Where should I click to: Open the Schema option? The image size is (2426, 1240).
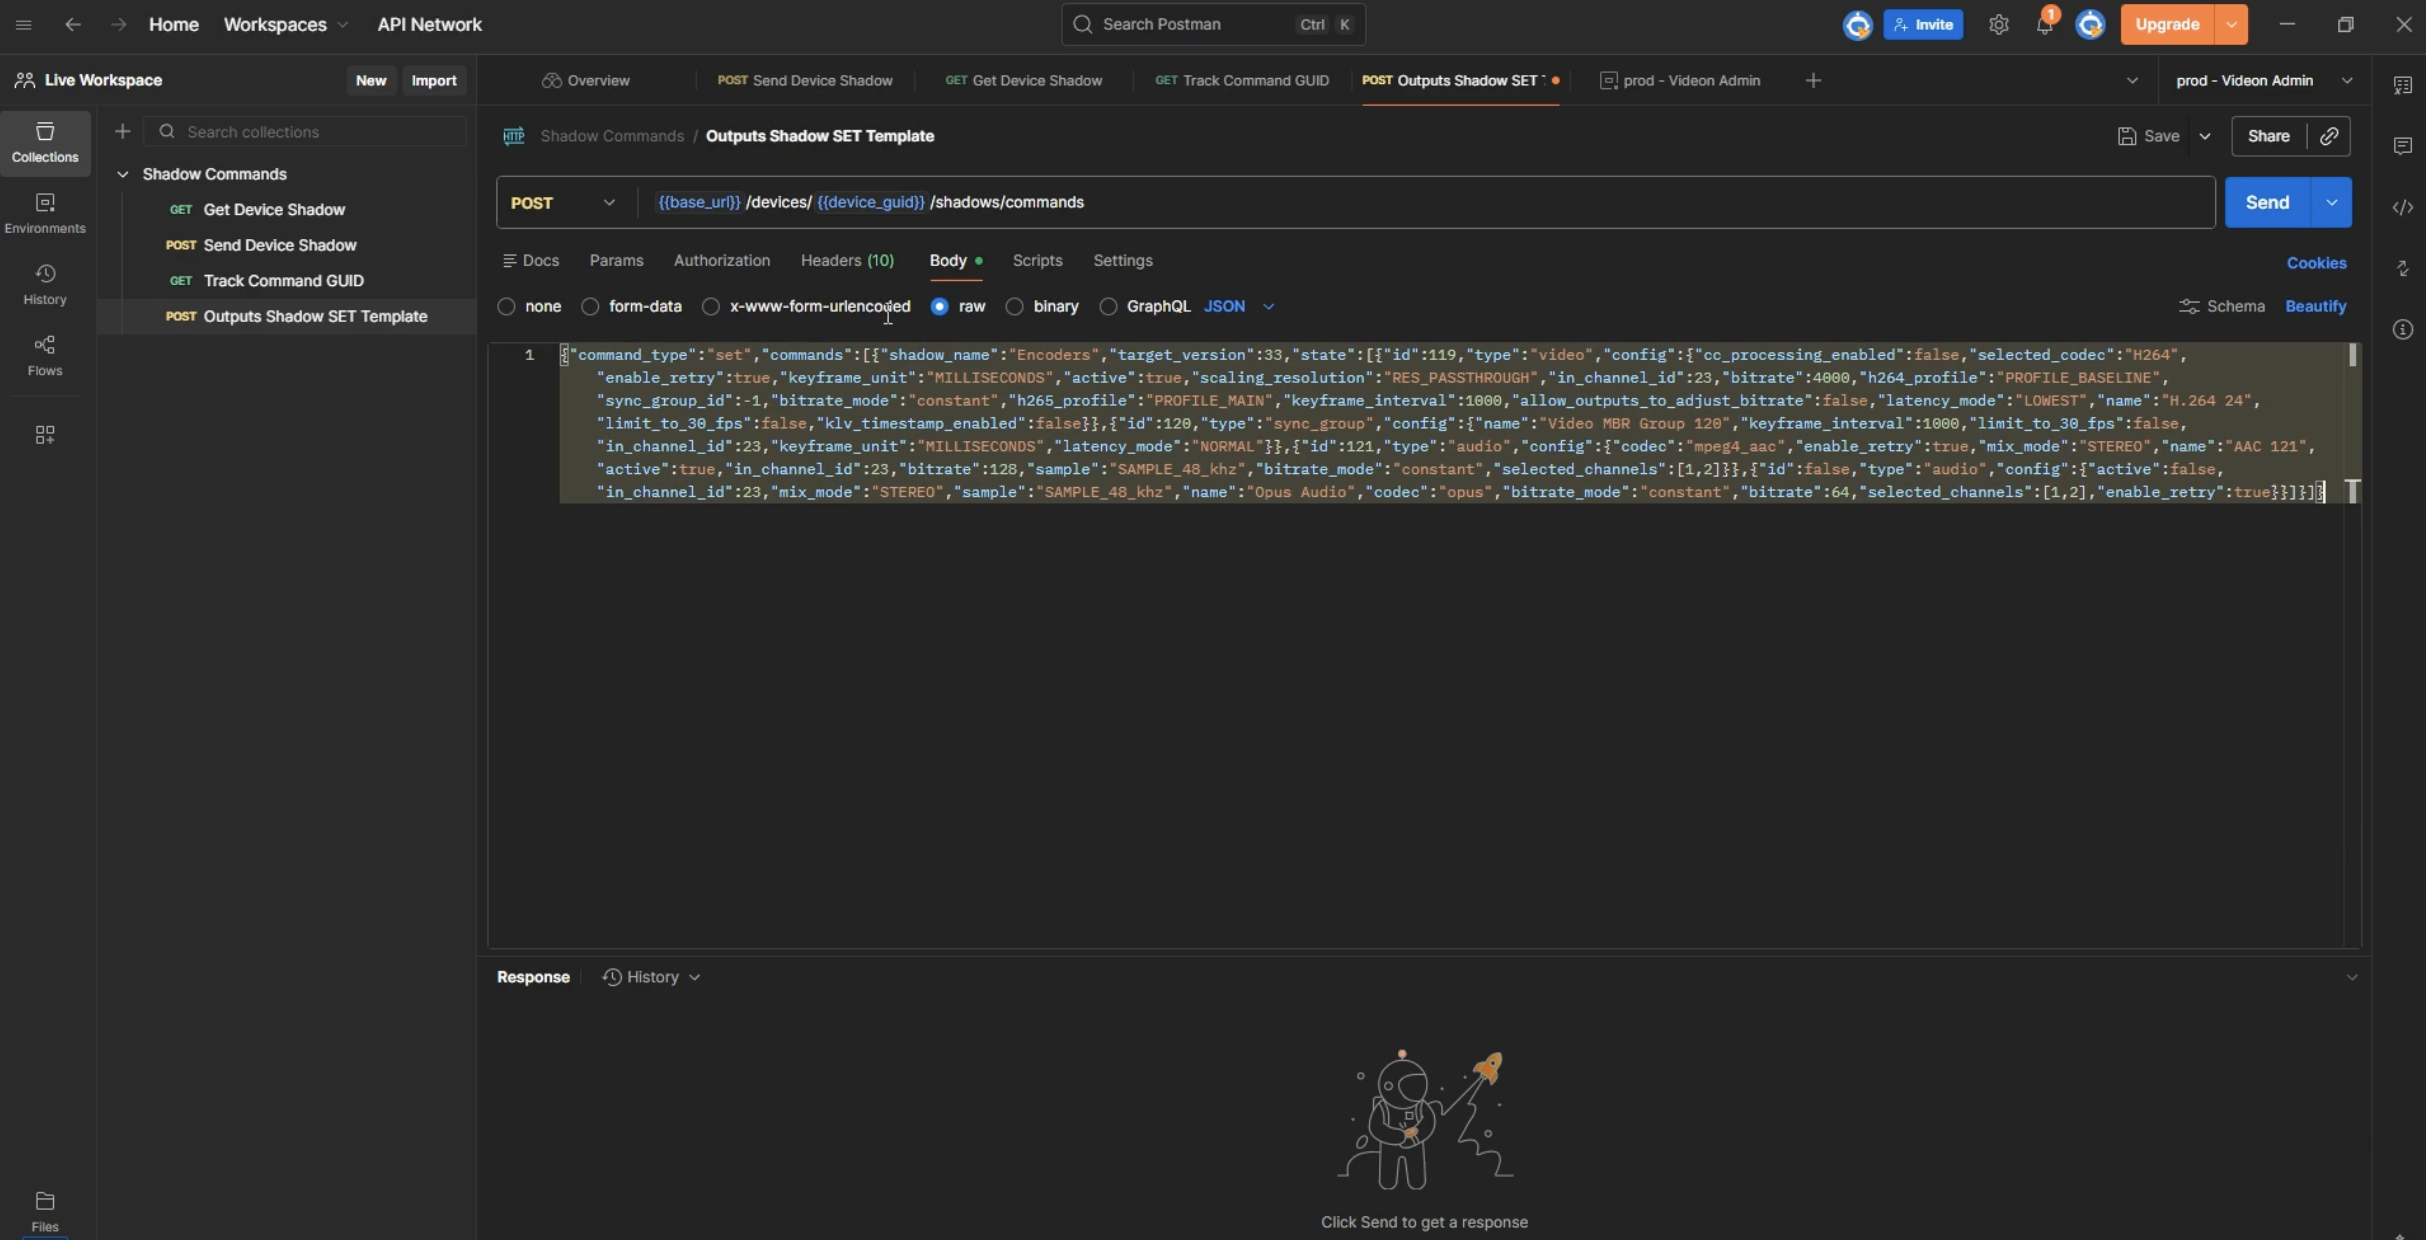2221,306
